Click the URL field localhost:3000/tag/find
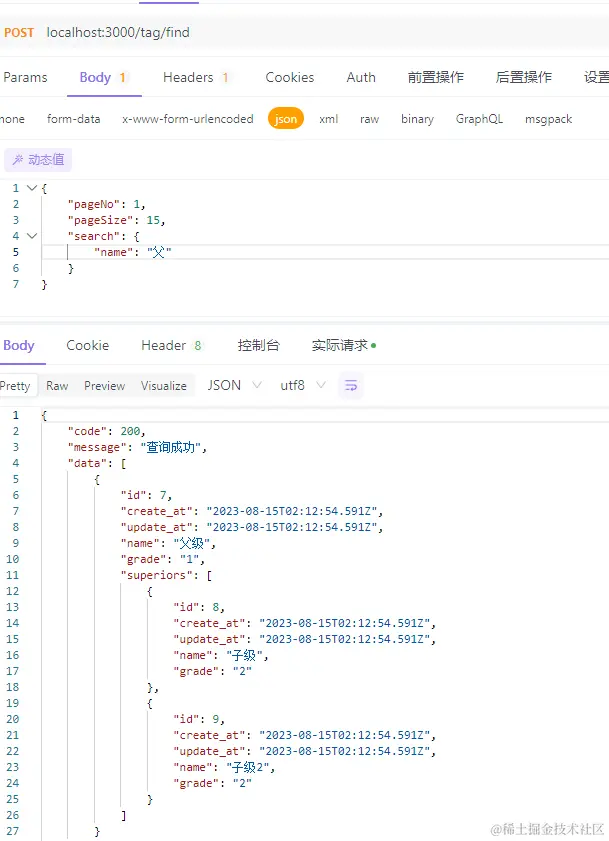Viewport: 609px width, 841px height. [118, 32]
